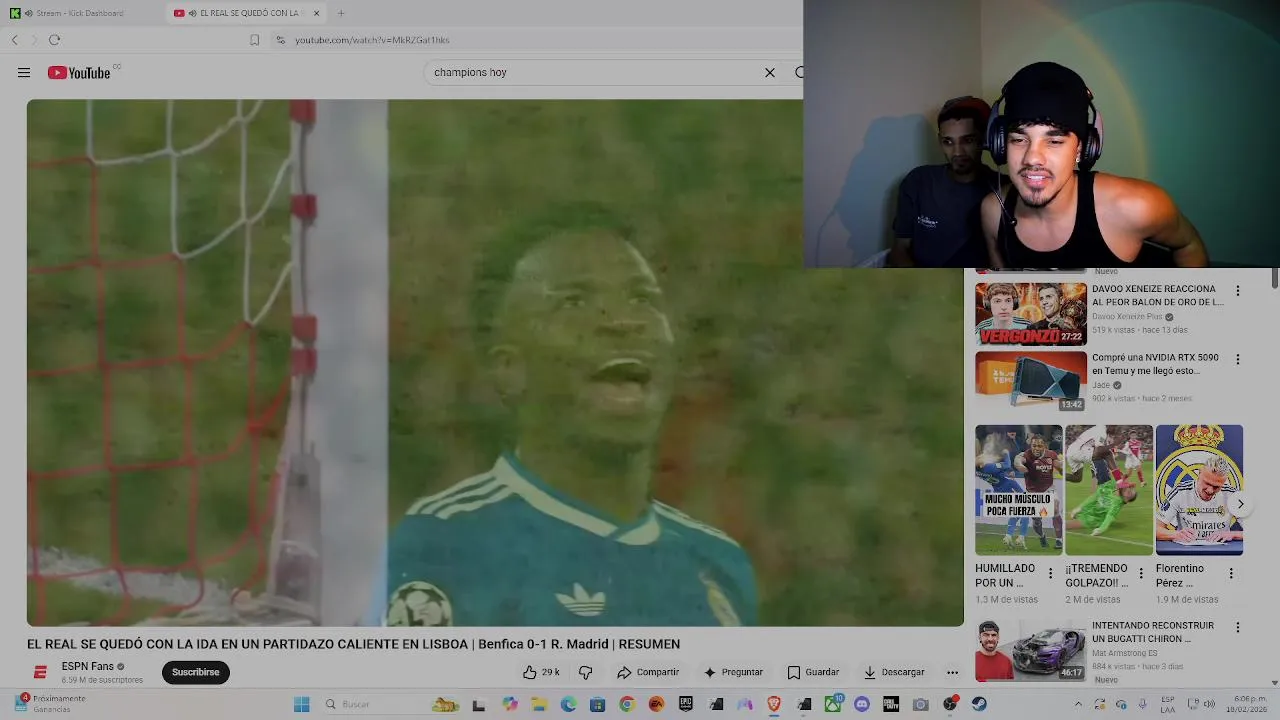Open the Windows Start menu
Image resolution: width=1280 pixels, height=720 pixels.
pyautogui.click(x=301, y=704)
